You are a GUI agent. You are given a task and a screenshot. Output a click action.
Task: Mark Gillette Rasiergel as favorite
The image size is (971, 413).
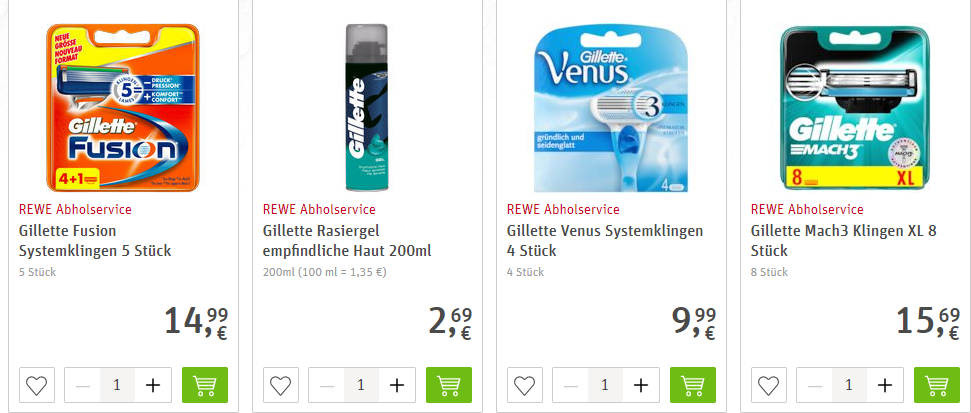click(x=281, y=385)
